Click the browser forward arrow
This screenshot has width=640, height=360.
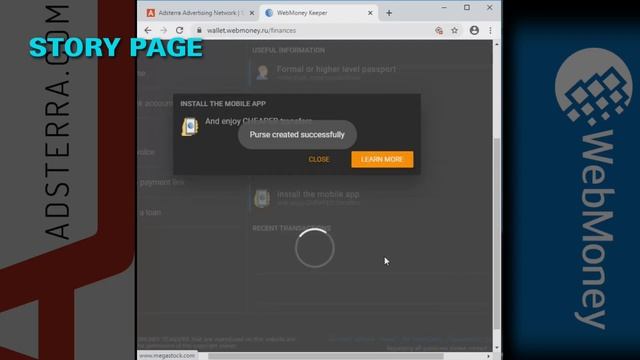[164, 30]
